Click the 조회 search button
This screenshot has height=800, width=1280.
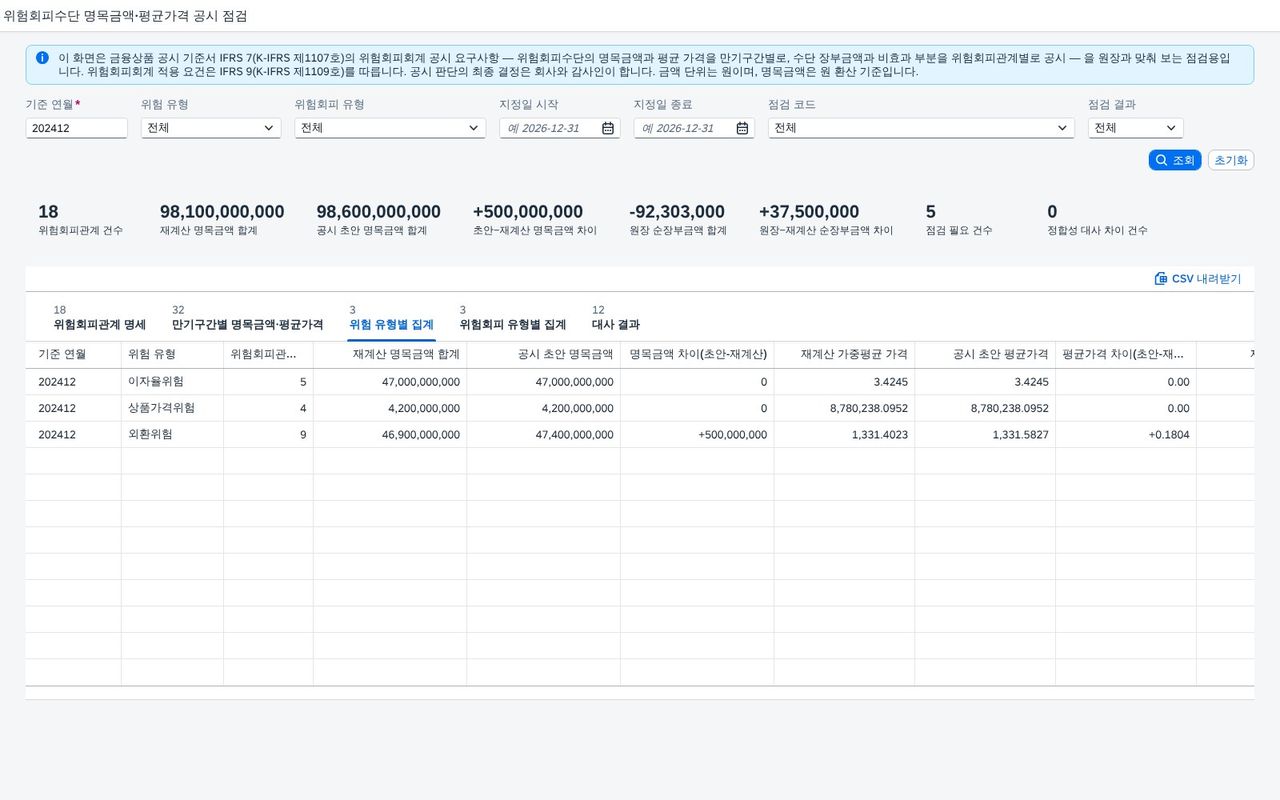1175,160
